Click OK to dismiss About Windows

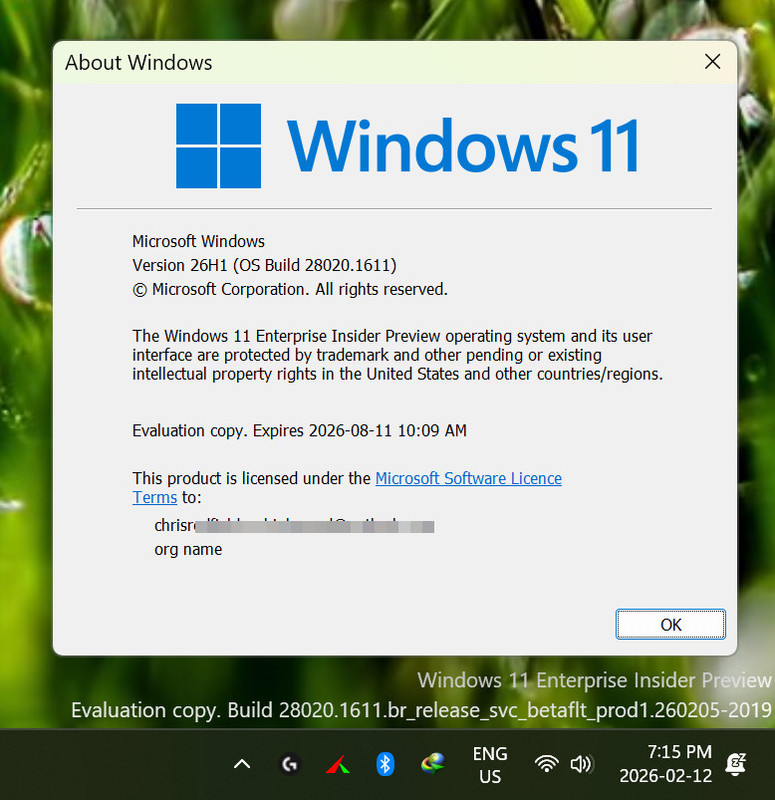click(670, 624)
